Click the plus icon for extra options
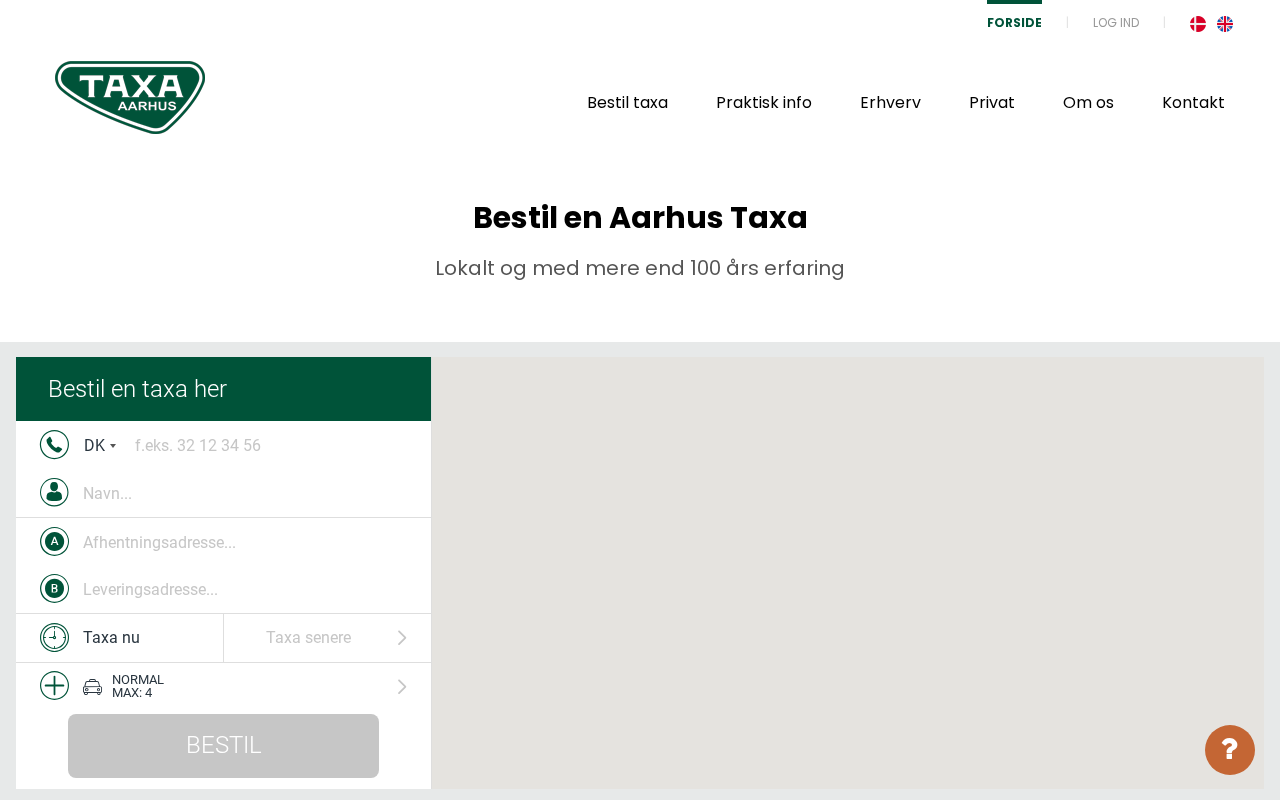This screenshot has width=1280, height=800. (54, 685)
